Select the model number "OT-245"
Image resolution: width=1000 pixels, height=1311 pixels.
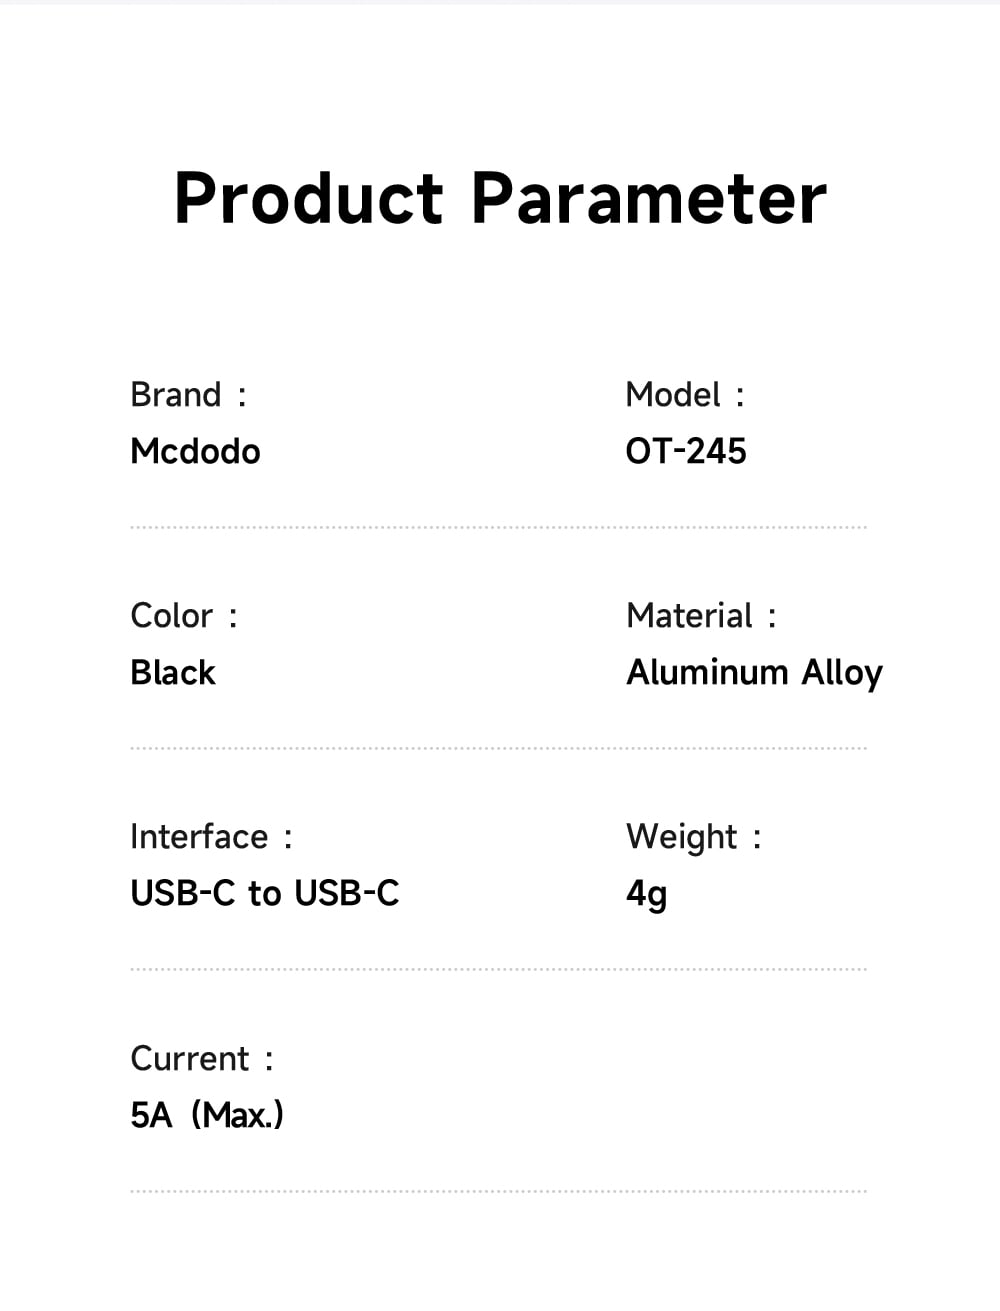(x=686, y=452)
